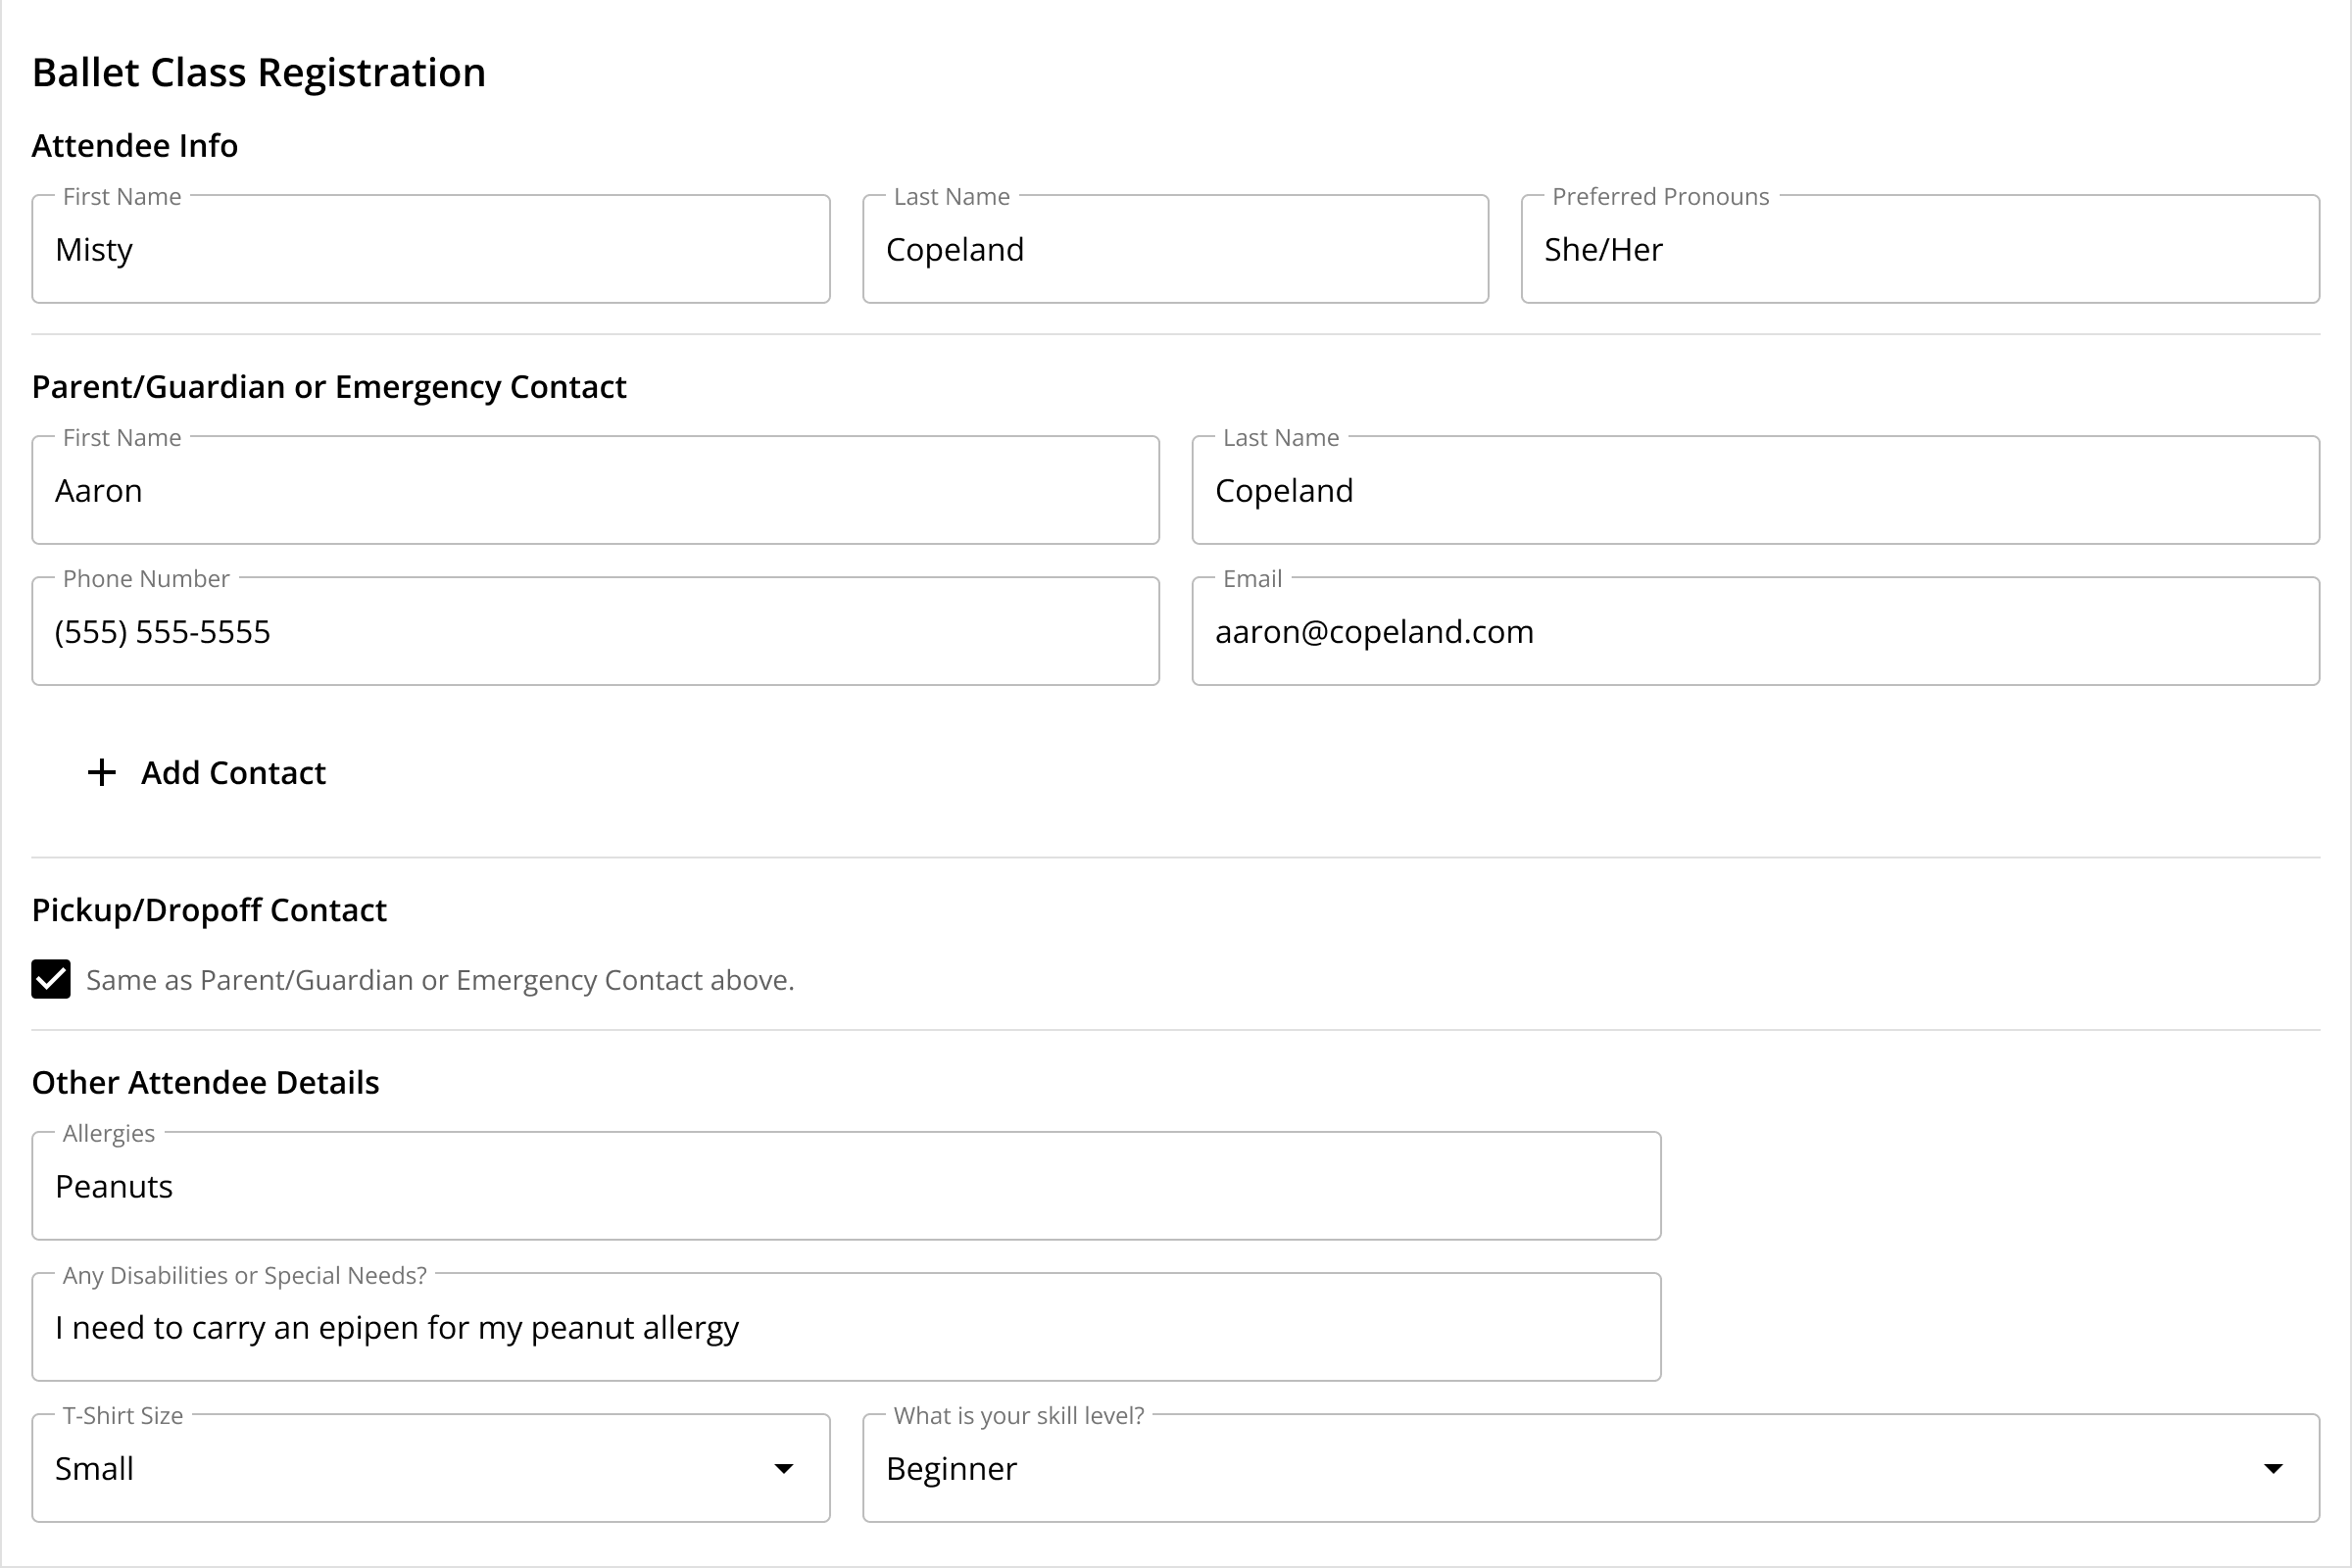Edit attendee First Name field containing Misty
The width and height of the screenshot is (2352, 1568).
(431, 249)
